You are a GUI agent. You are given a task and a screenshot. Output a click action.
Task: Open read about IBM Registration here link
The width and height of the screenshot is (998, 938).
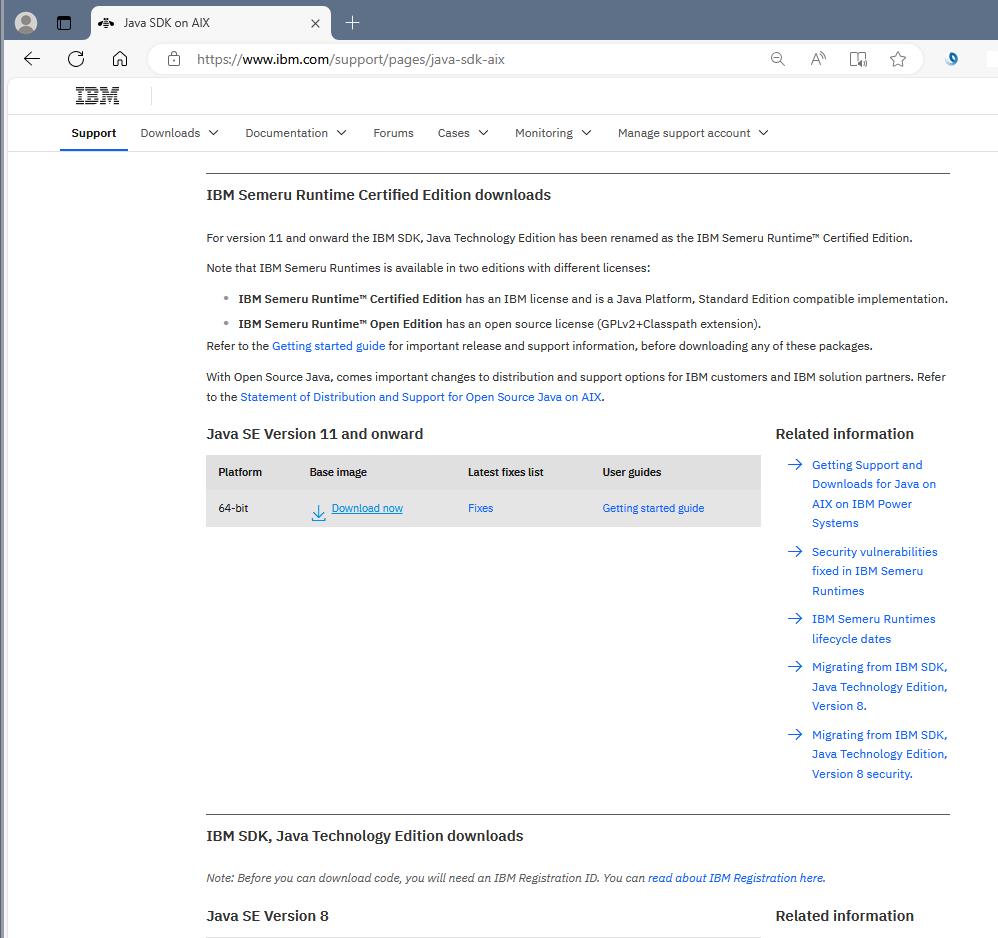point(736,878)
